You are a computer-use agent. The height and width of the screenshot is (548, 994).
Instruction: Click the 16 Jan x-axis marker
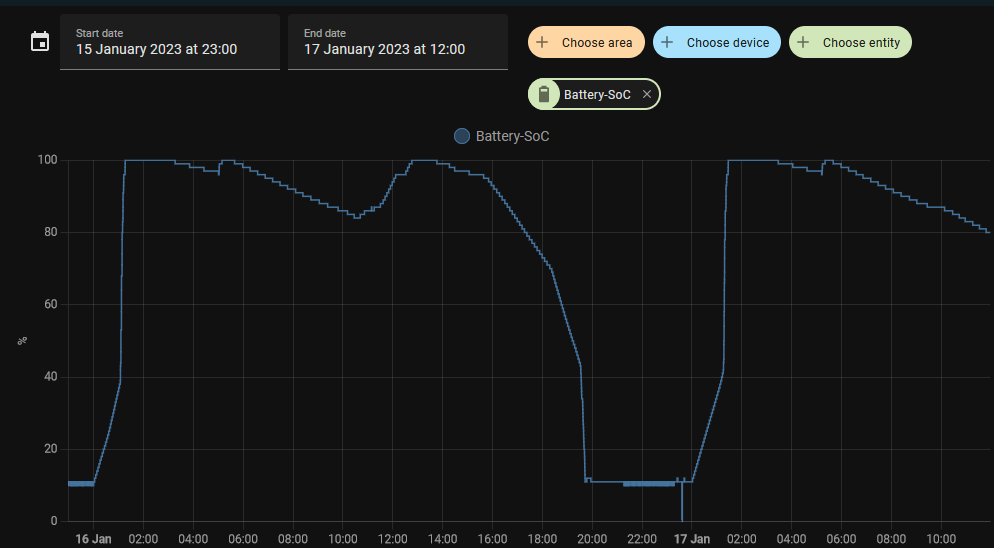(94, 539)
